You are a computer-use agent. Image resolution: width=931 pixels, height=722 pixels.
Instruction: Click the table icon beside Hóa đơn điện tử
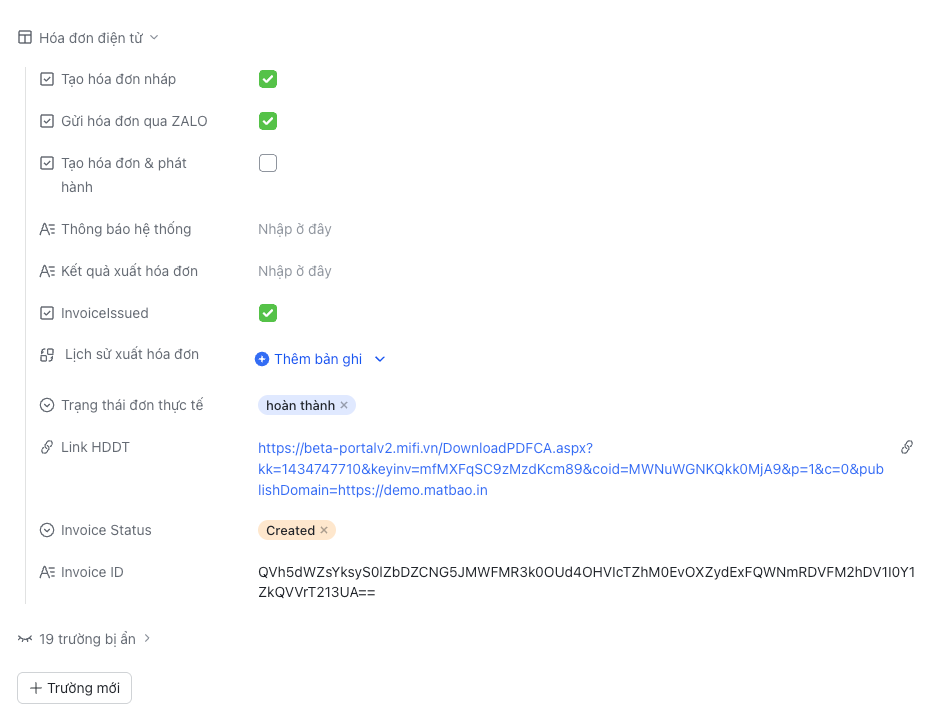[25, 38]
